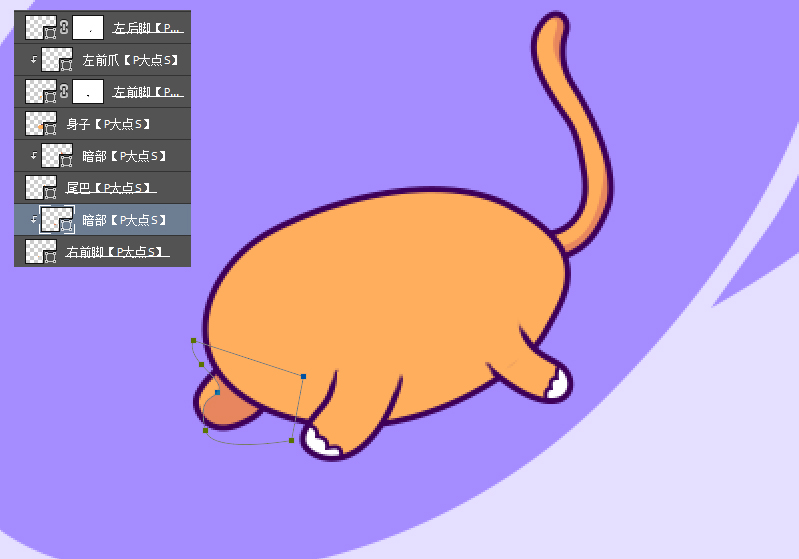Click the clipping arrow on 暗部 below 身子
Image resolution: width=799 pixels, height=559 pixels.
tap(33, 156)
